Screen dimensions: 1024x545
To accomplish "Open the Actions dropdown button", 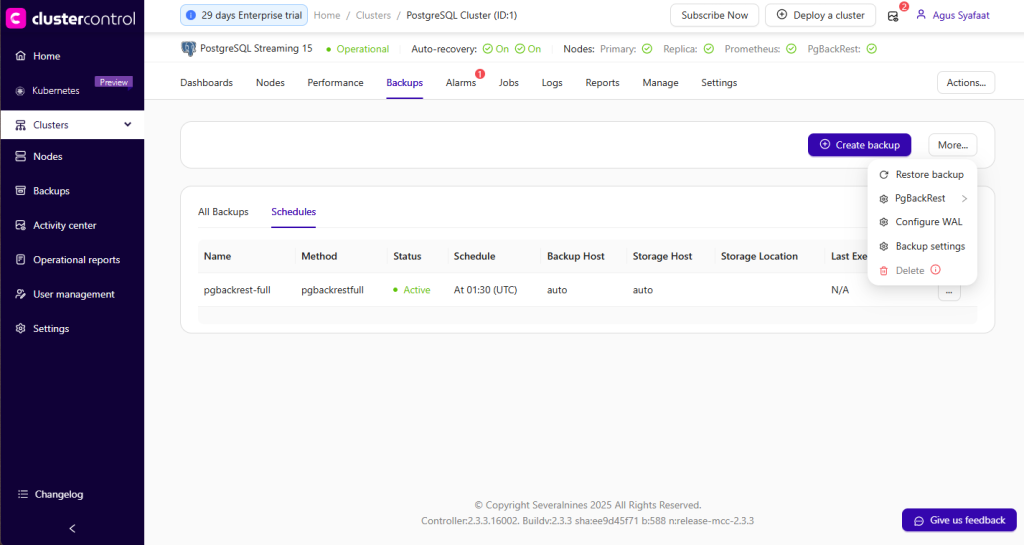I will (x=965, y=83).
